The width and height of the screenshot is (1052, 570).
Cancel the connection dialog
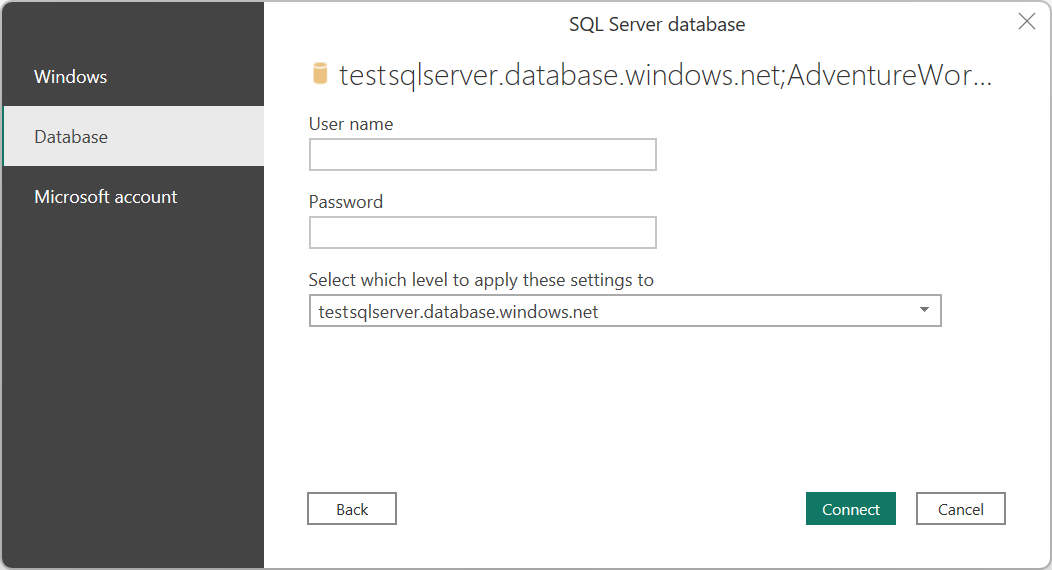click(960, 509)
